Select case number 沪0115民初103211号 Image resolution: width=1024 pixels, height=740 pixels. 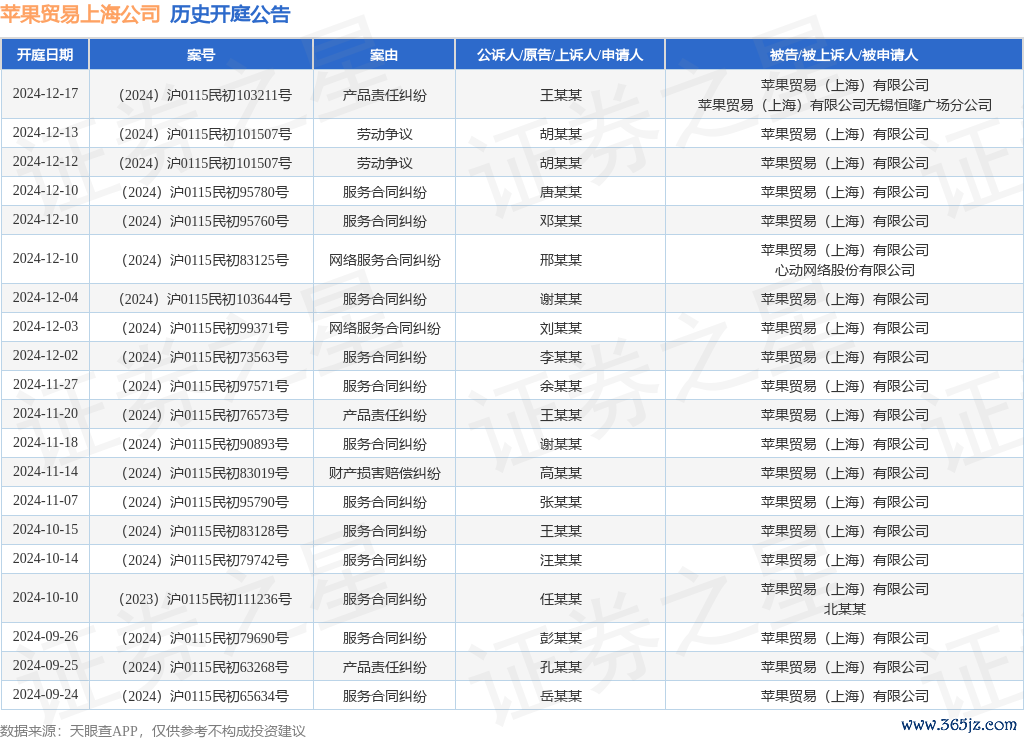205,95
